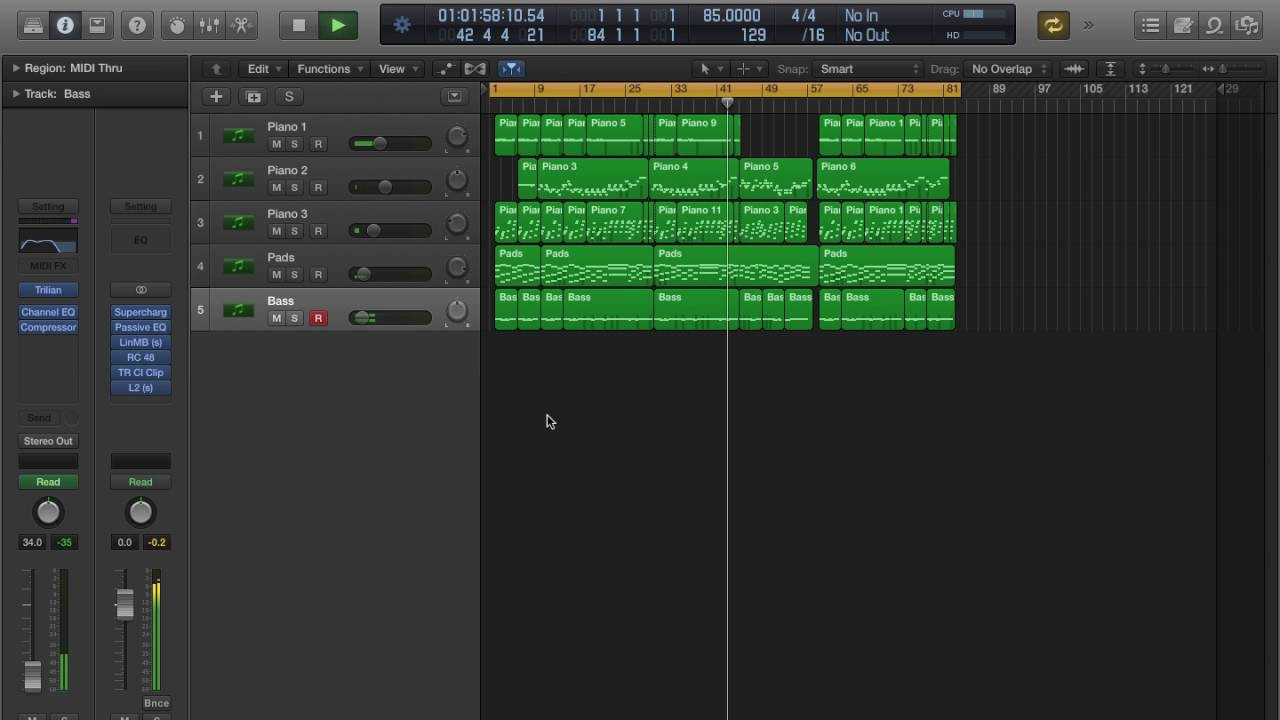Open the Trilian instrument slot
Viewport: 1280px width, 720px height.
(48, 290)
